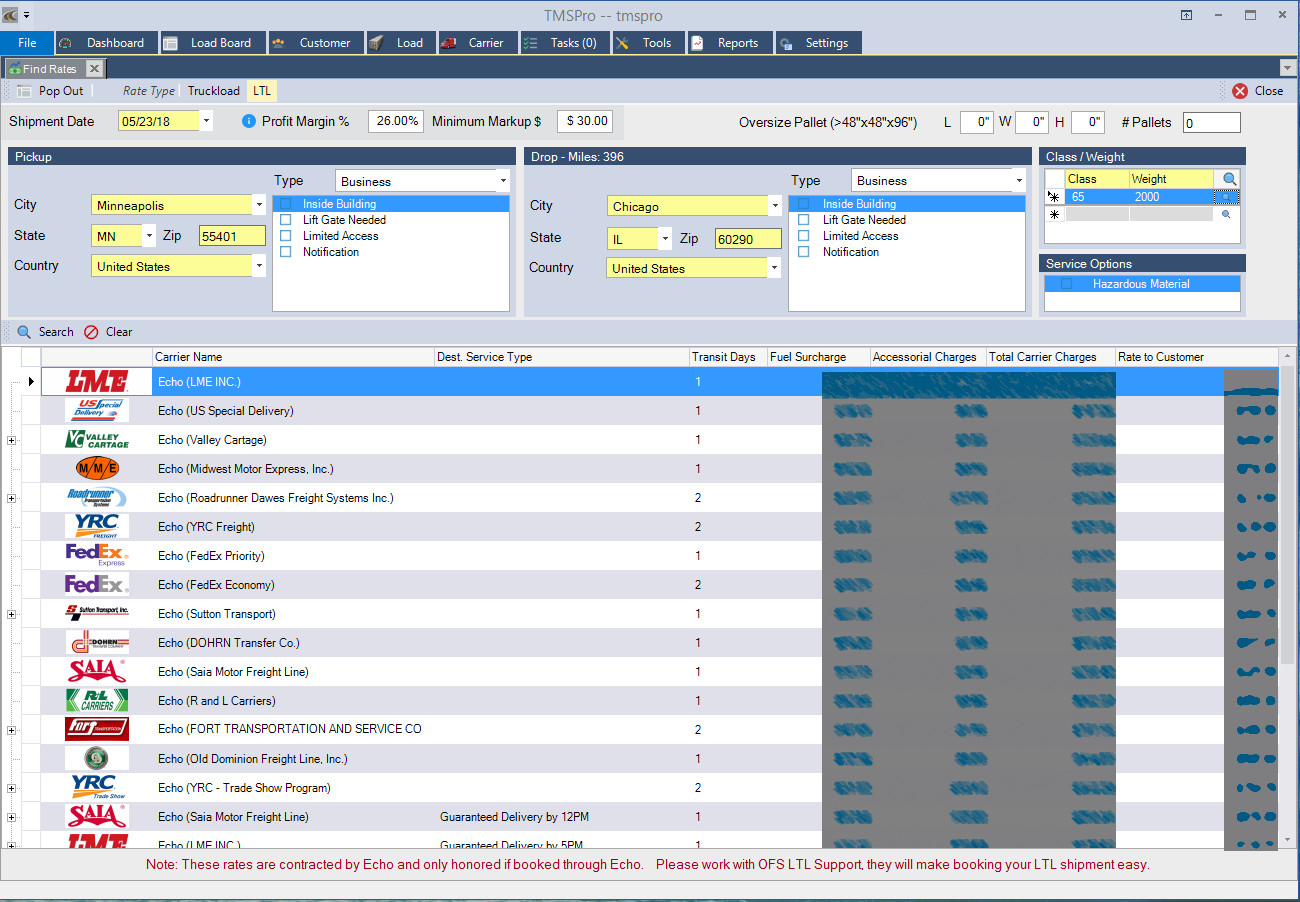The image size is (1300, 902).
Task: Check Drop Inside Building option
Action: (804, 204)
